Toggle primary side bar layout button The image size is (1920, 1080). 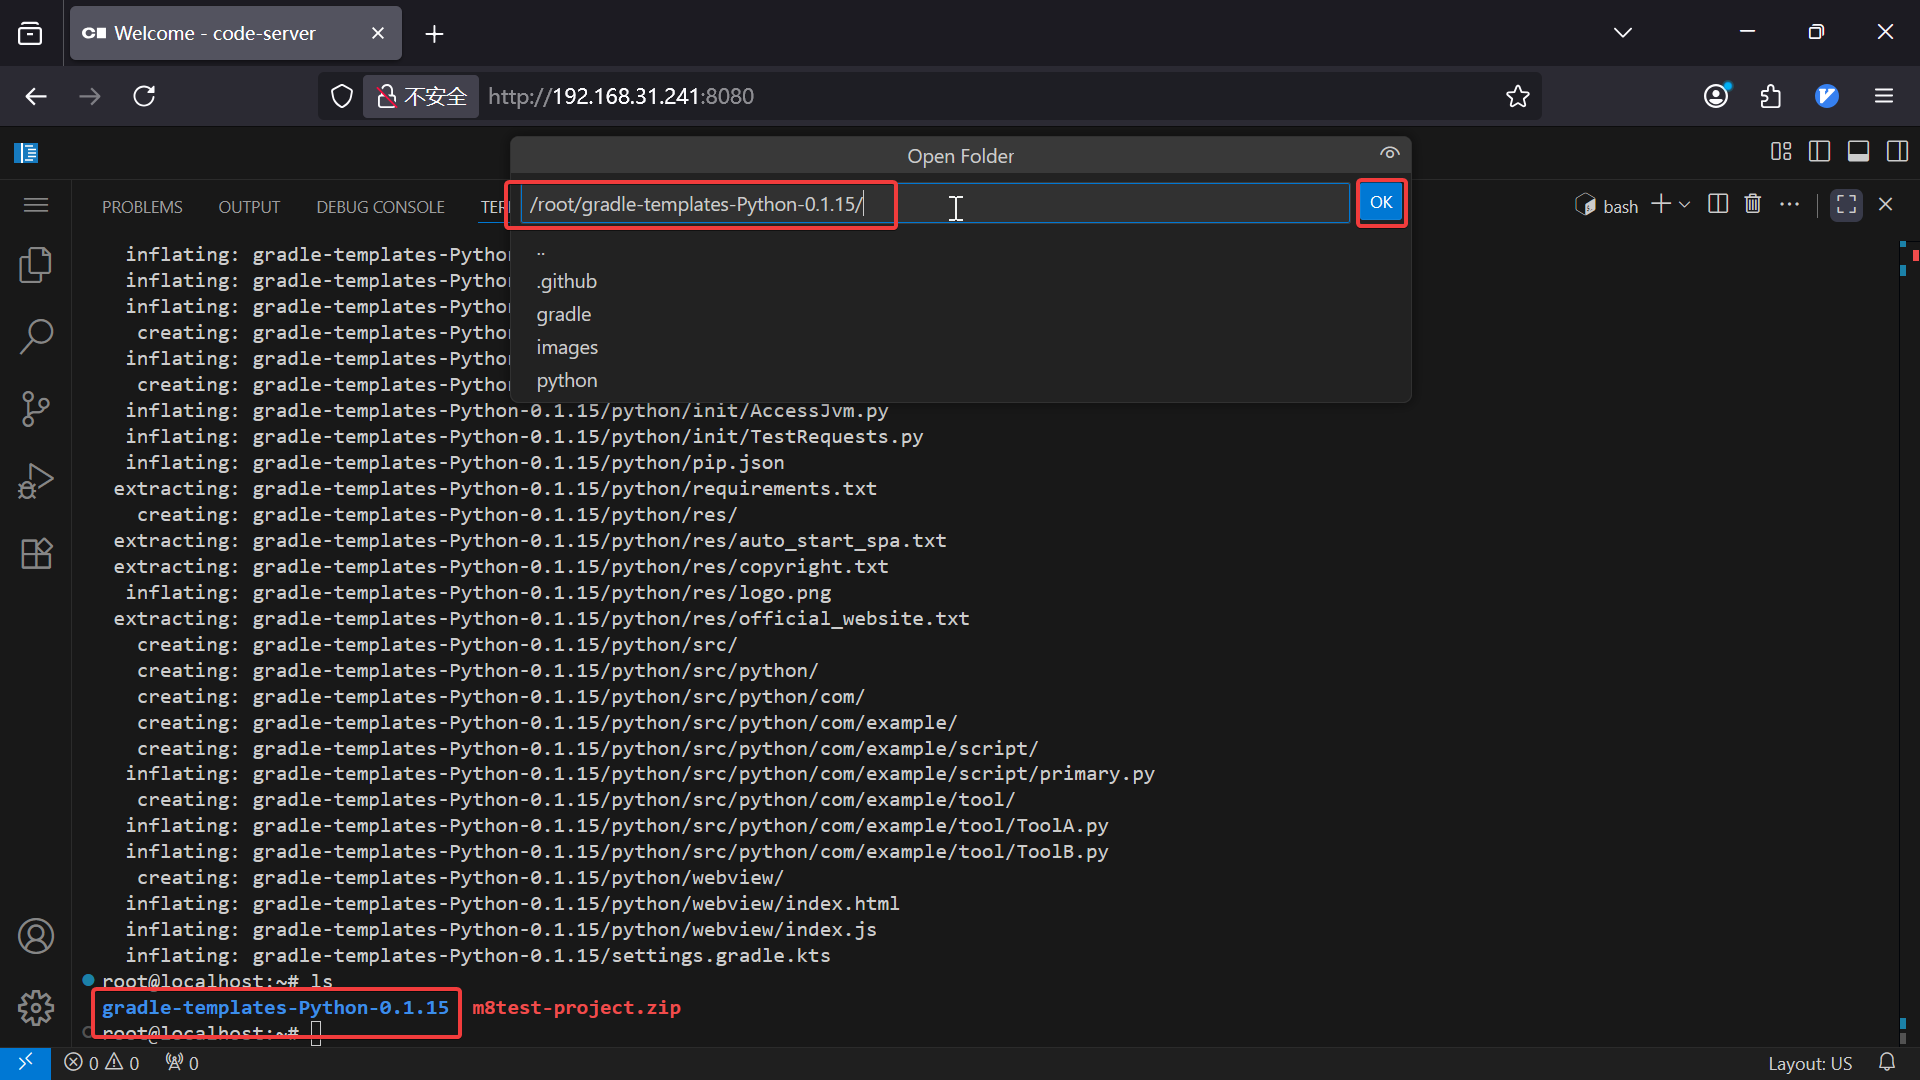click(x=1819, y=152)
